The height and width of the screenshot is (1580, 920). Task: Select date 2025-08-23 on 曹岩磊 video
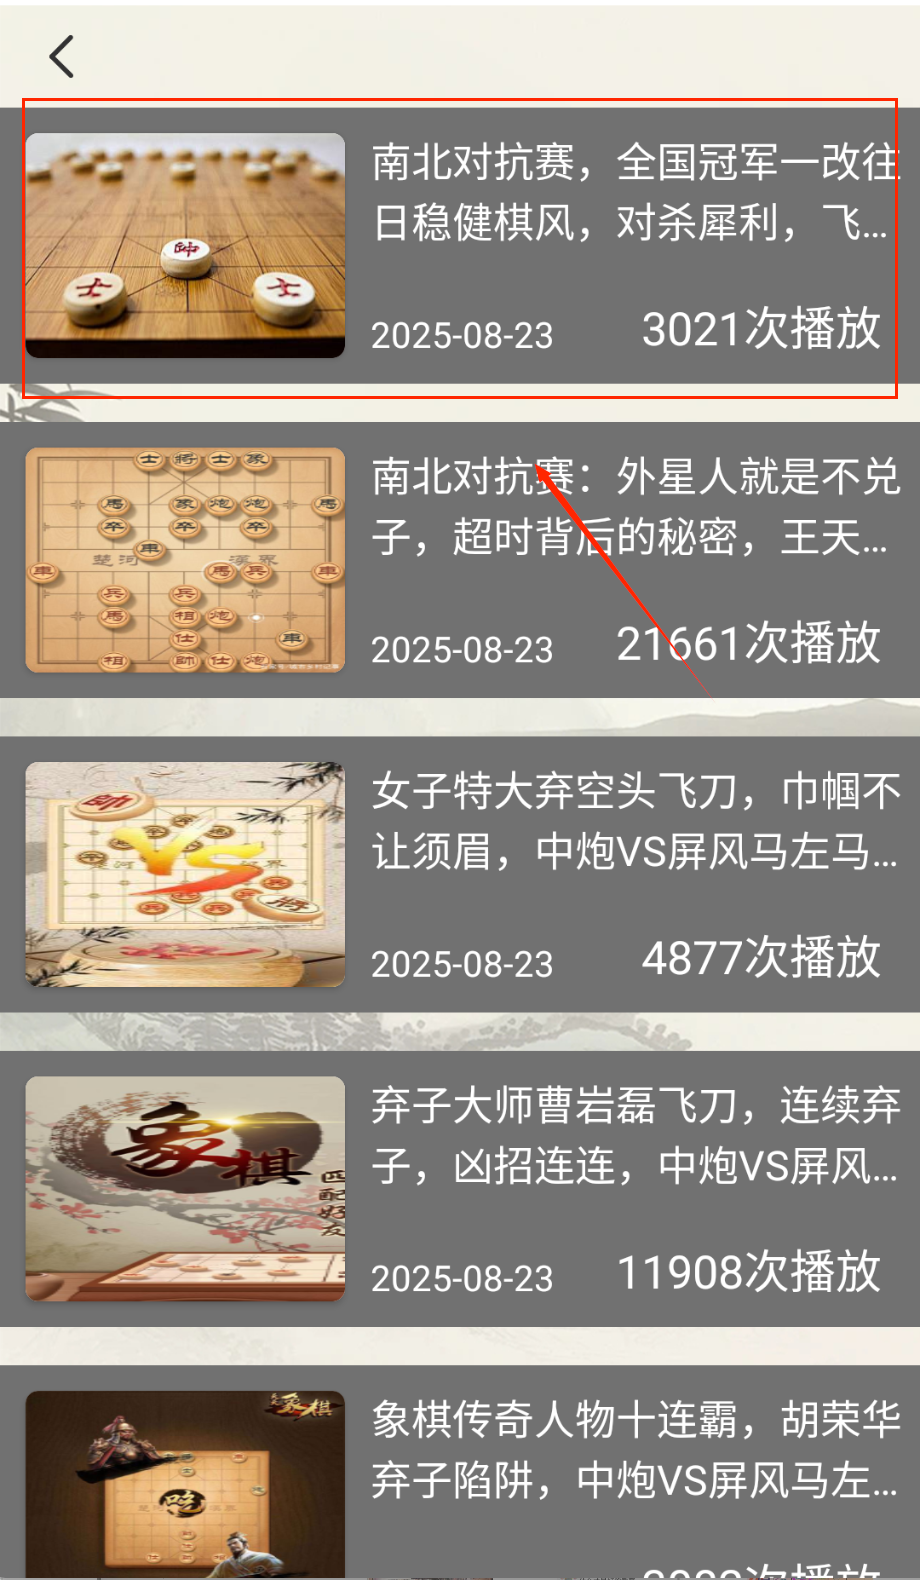462,1279
